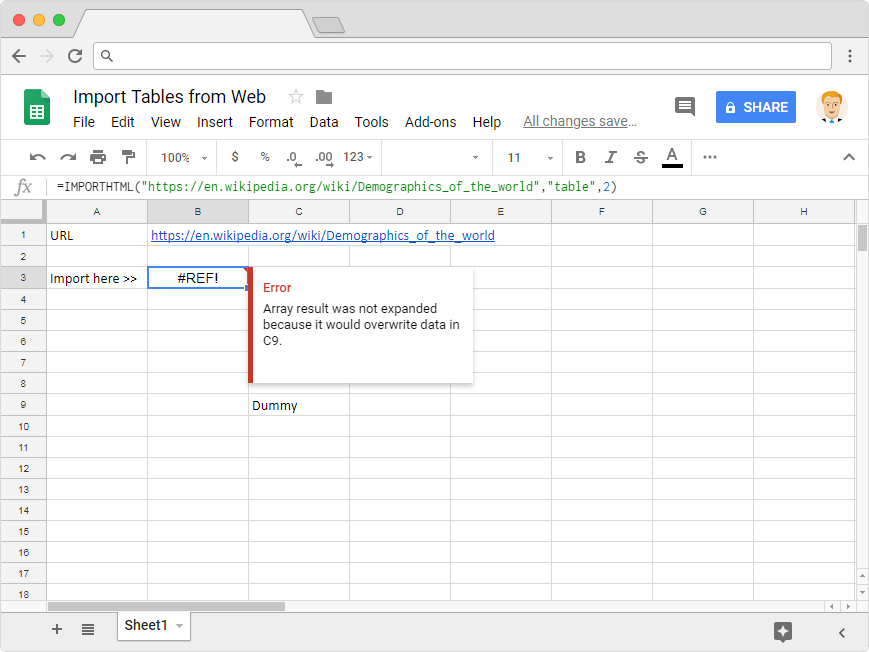This screenshot has width=869, height=652.
Task: Open the comments icon
Action: (684, 106)
